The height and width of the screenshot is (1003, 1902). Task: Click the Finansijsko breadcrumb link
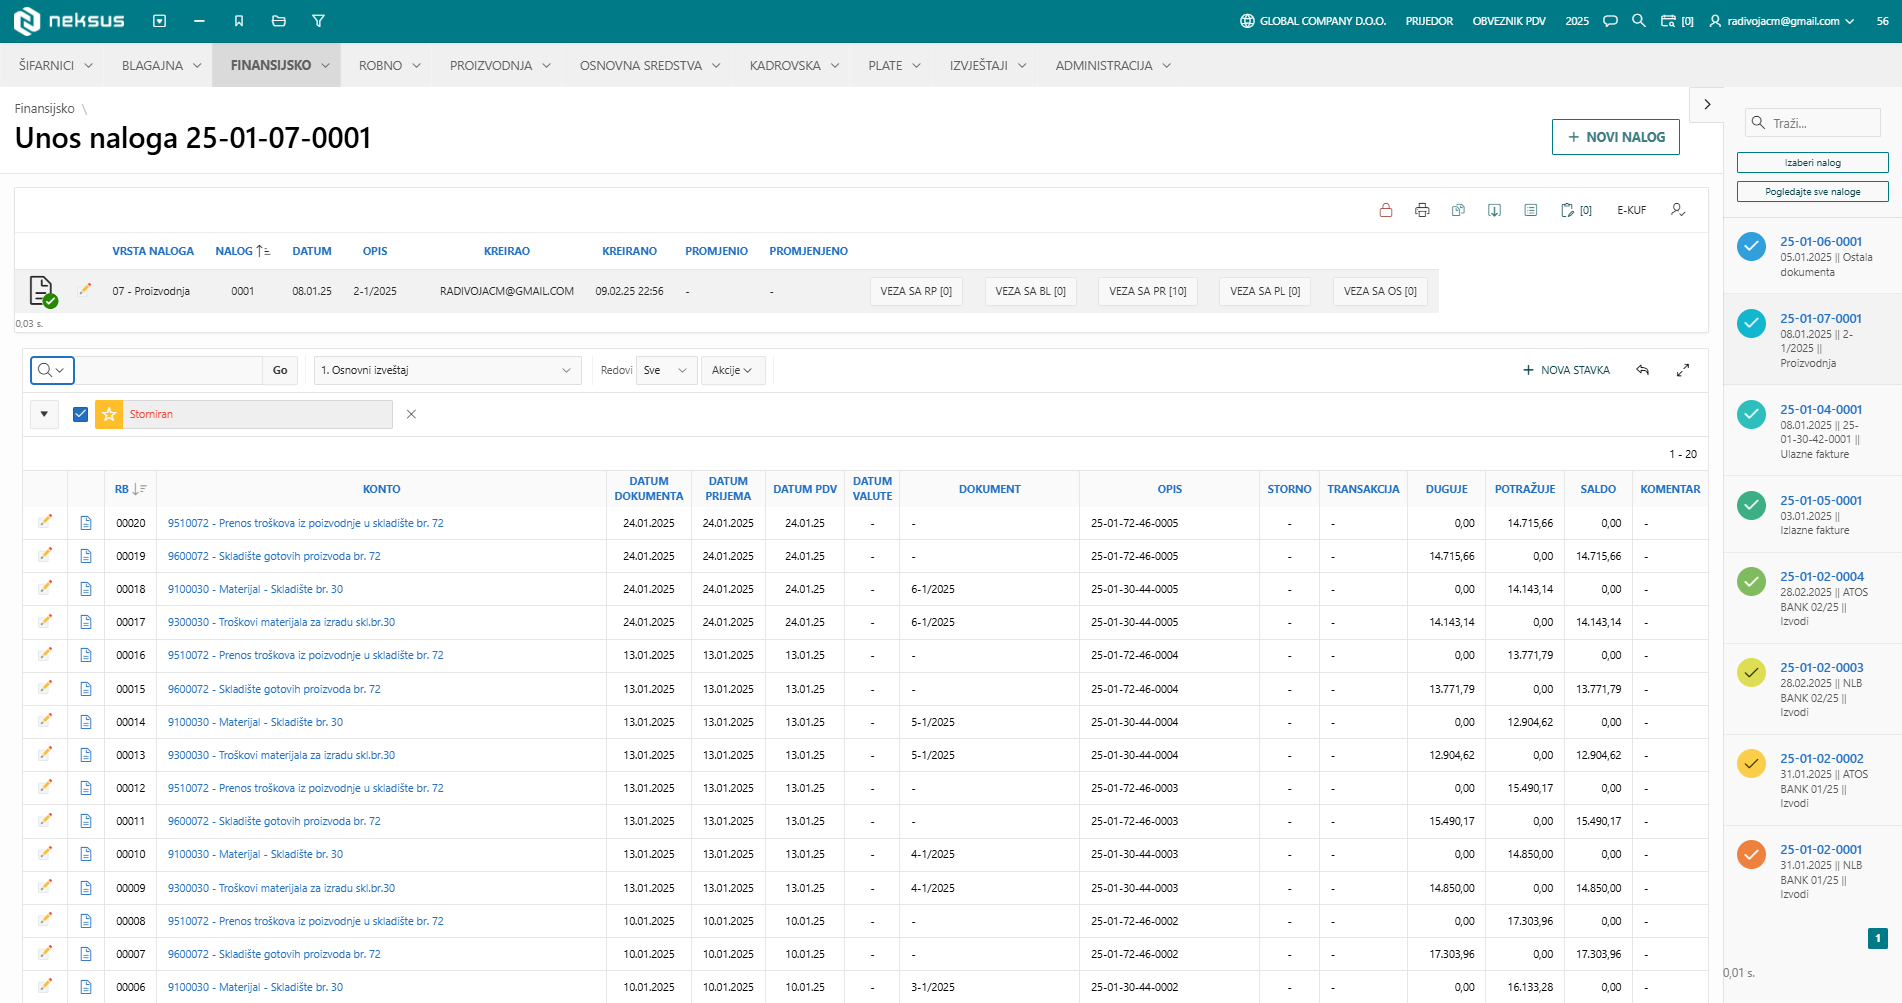pos(44,108)
